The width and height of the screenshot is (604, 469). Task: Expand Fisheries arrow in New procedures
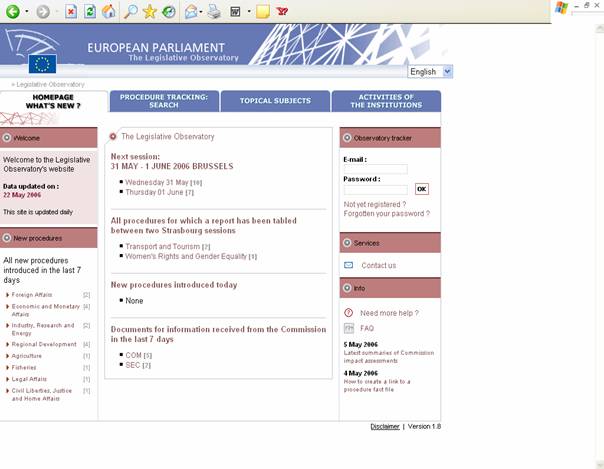[7, 367]
